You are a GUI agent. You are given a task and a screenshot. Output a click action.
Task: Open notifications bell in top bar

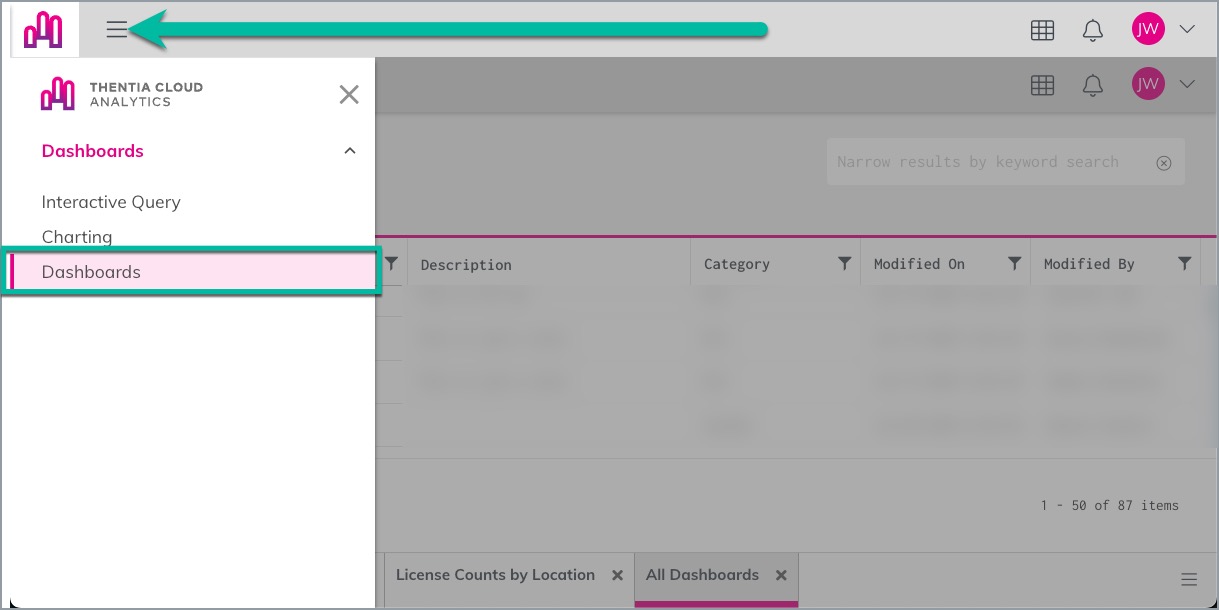coord(1093,30)
